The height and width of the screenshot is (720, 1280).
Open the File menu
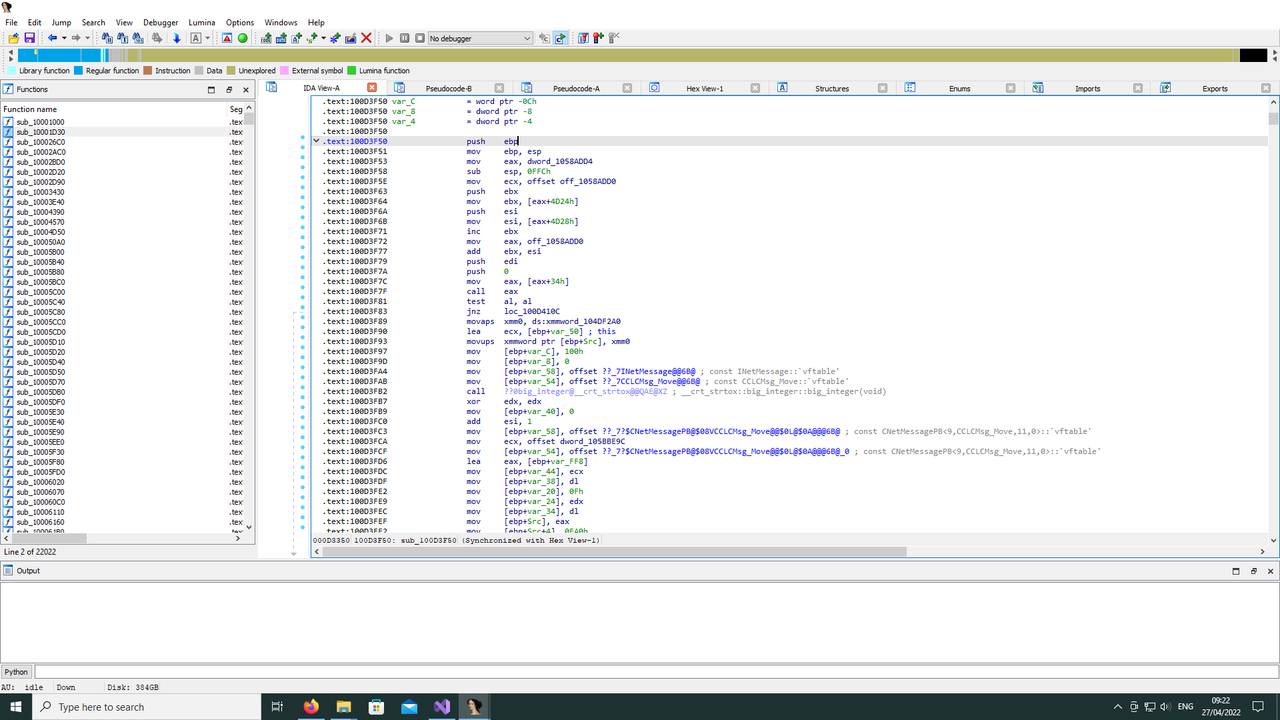tap(11, 22)
